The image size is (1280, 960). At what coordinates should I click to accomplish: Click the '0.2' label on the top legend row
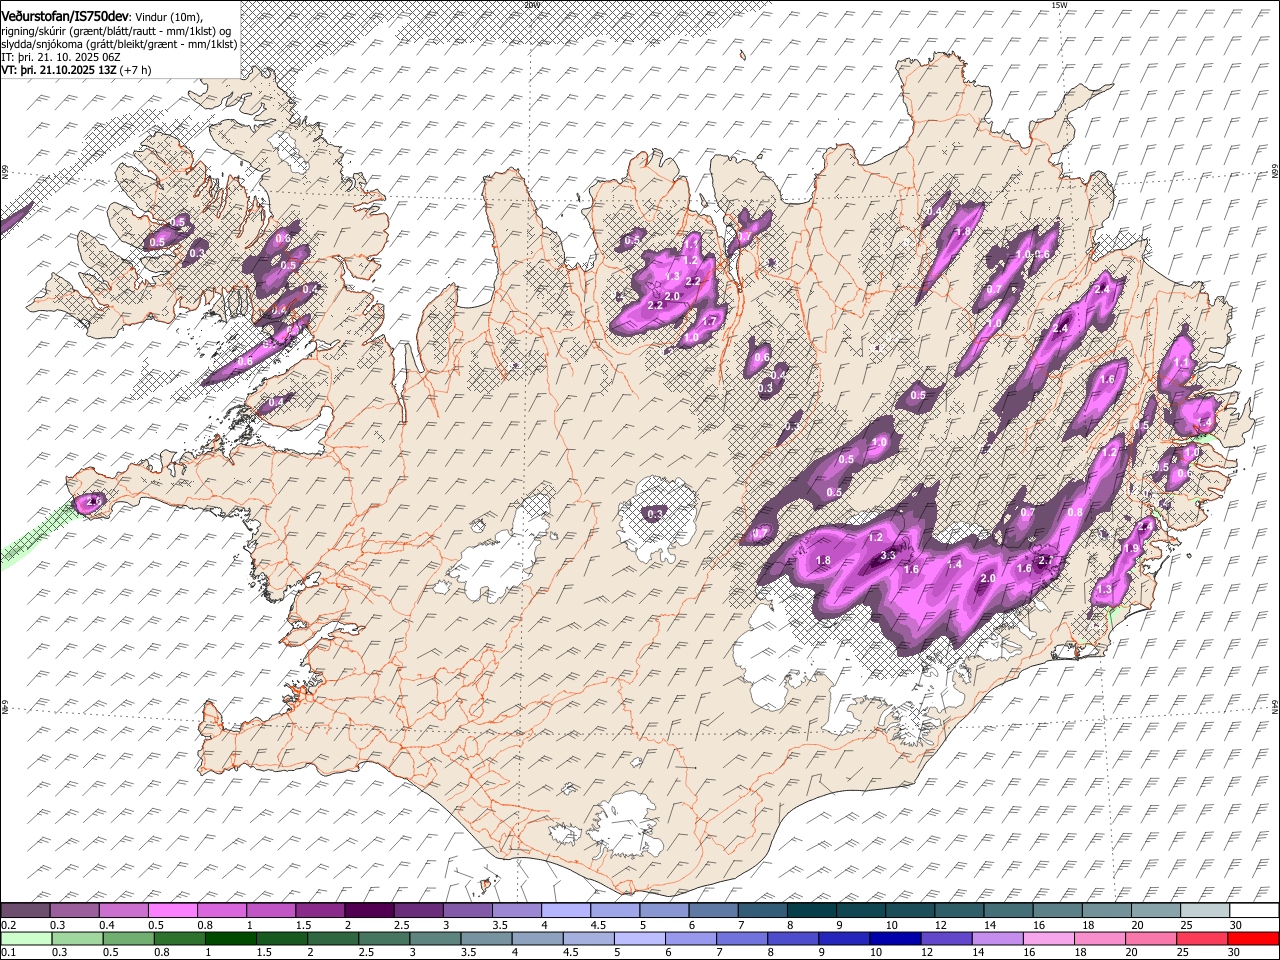click(9, 925)
